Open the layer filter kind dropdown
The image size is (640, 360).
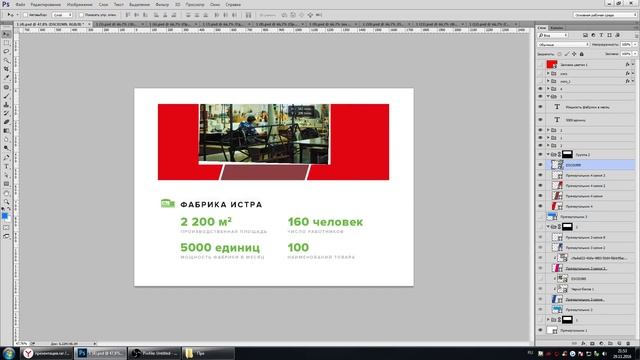[x=553, y=36]
